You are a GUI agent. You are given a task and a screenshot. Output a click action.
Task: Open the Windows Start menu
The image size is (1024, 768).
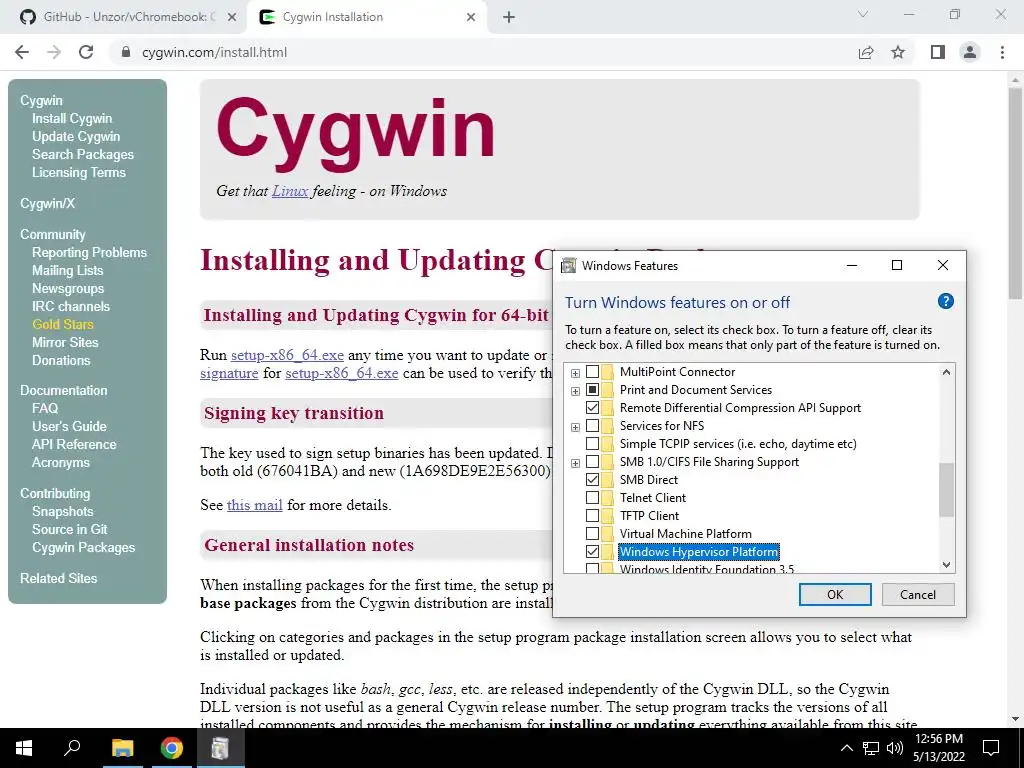coord(24,748)
